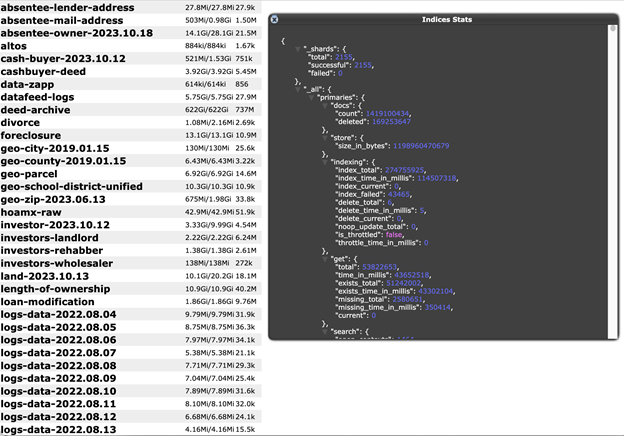Select the logs-data-2022.08.04 index
The image size is (624, 436).
coord(131,314)
